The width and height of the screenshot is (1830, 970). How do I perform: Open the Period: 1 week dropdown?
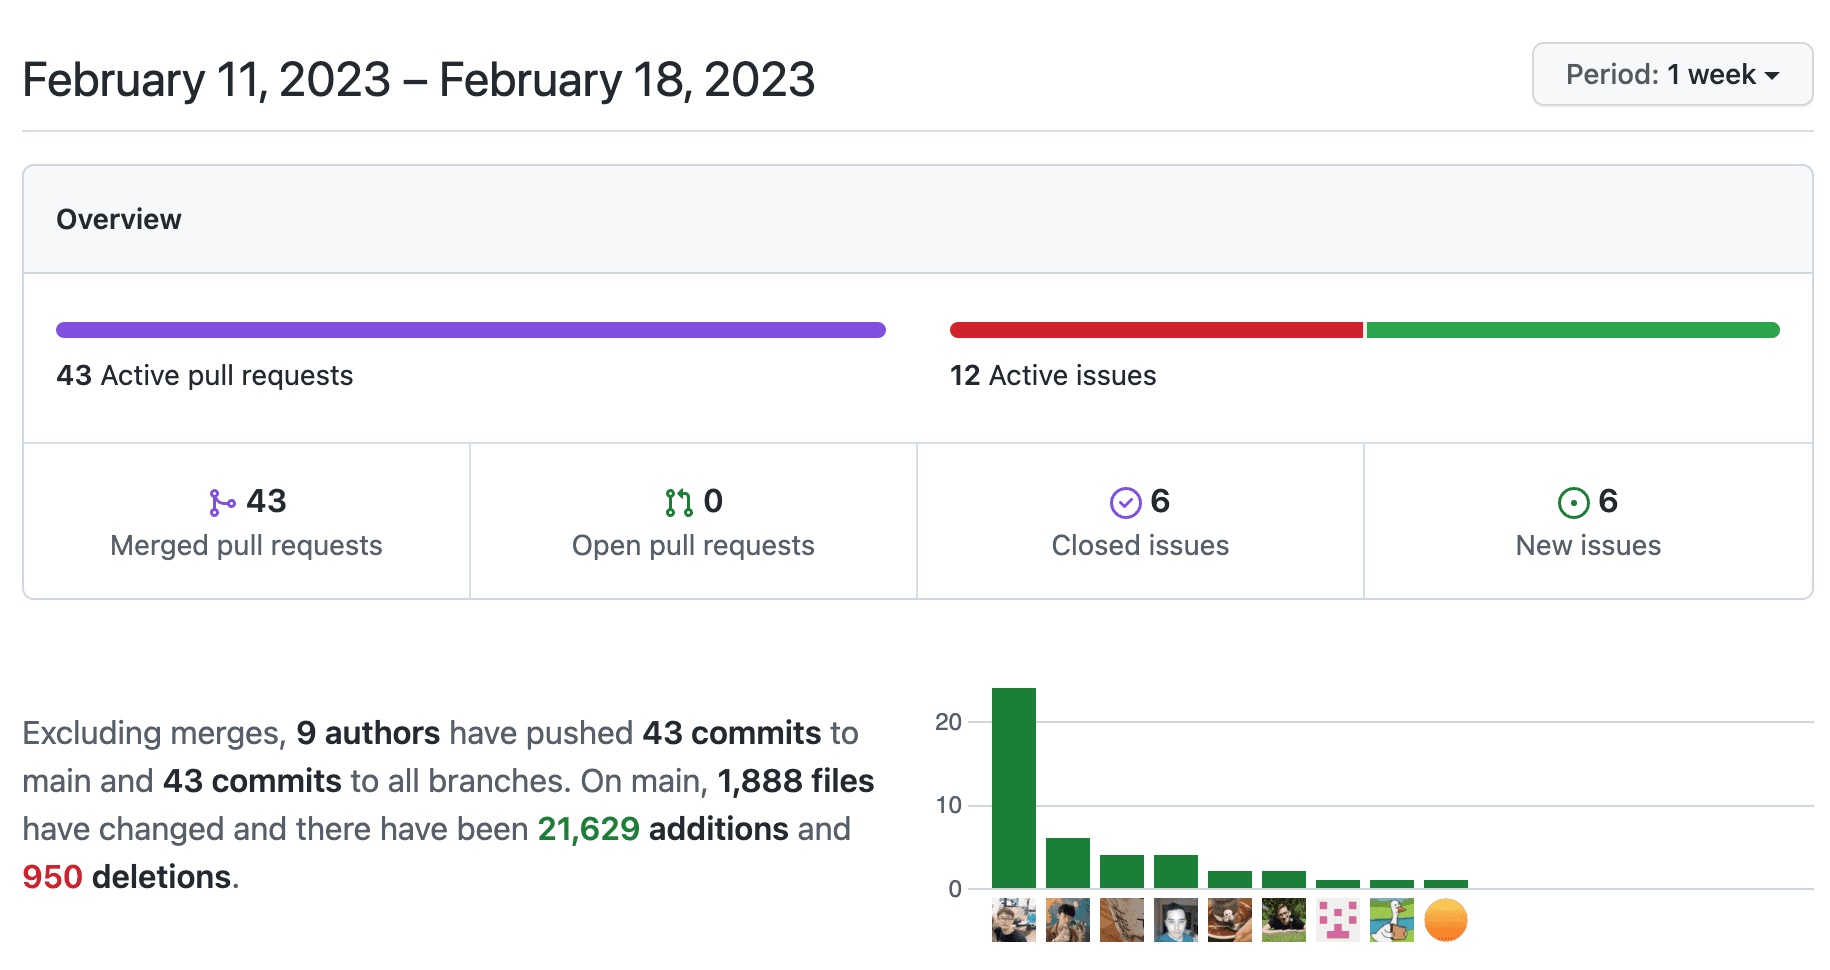[1671, 75]
